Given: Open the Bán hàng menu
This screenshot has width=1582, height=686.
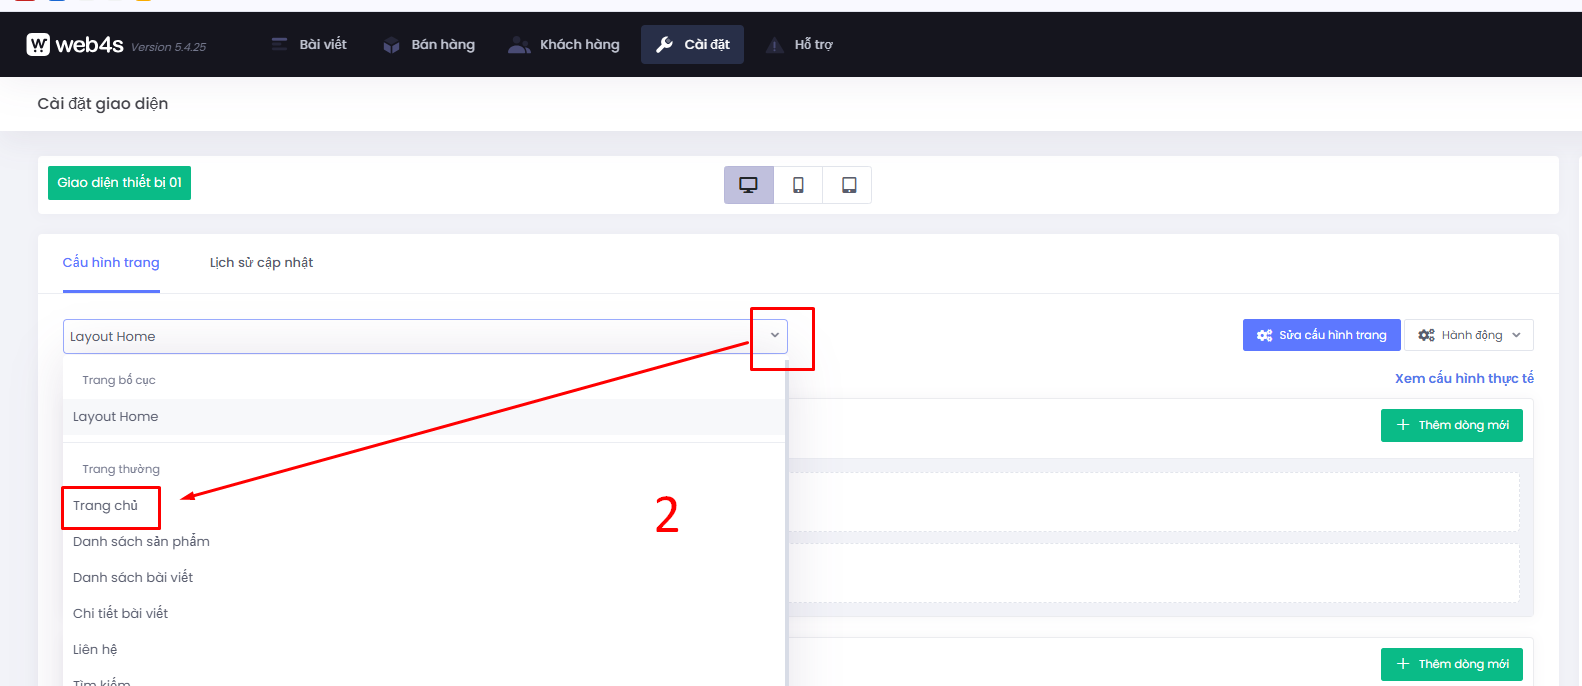Looking at the screenshot, I should tap(429, 45).
